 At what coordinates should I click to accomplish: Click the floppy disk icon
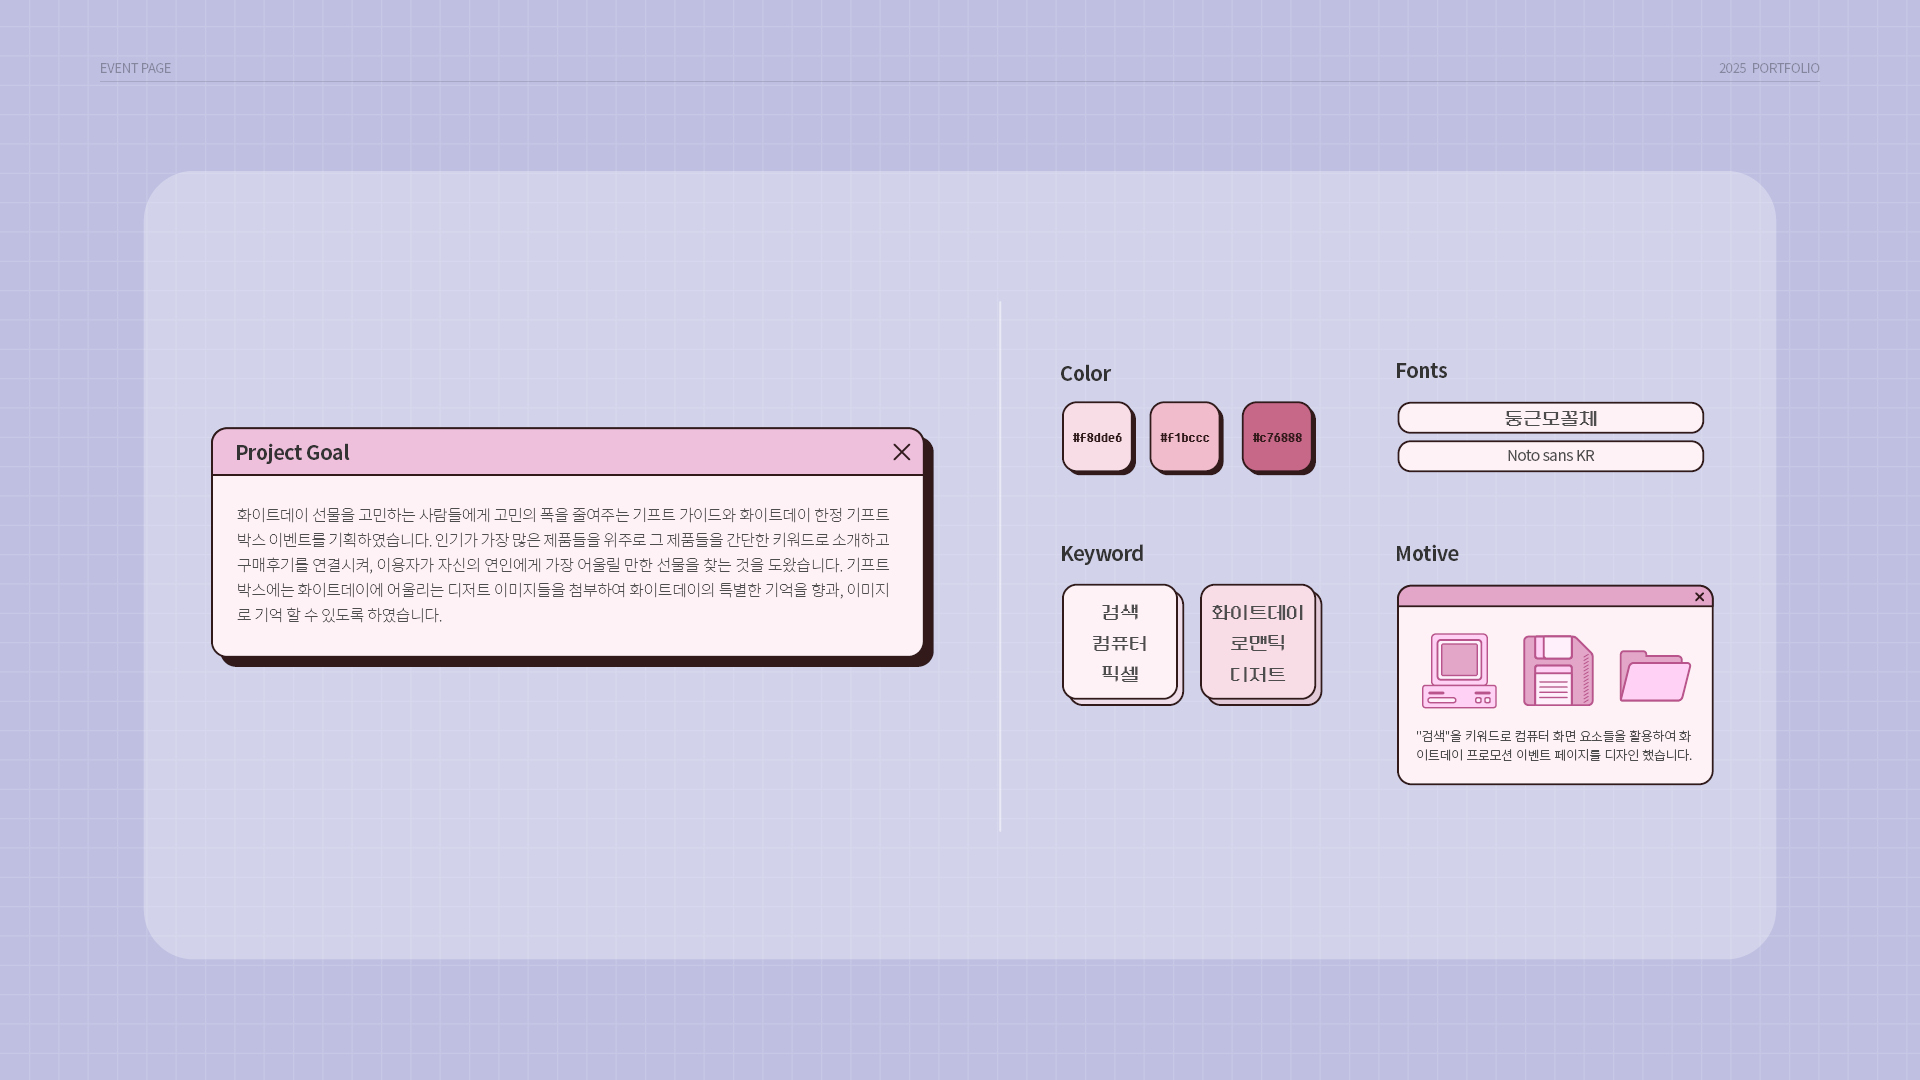(1558, 671)
